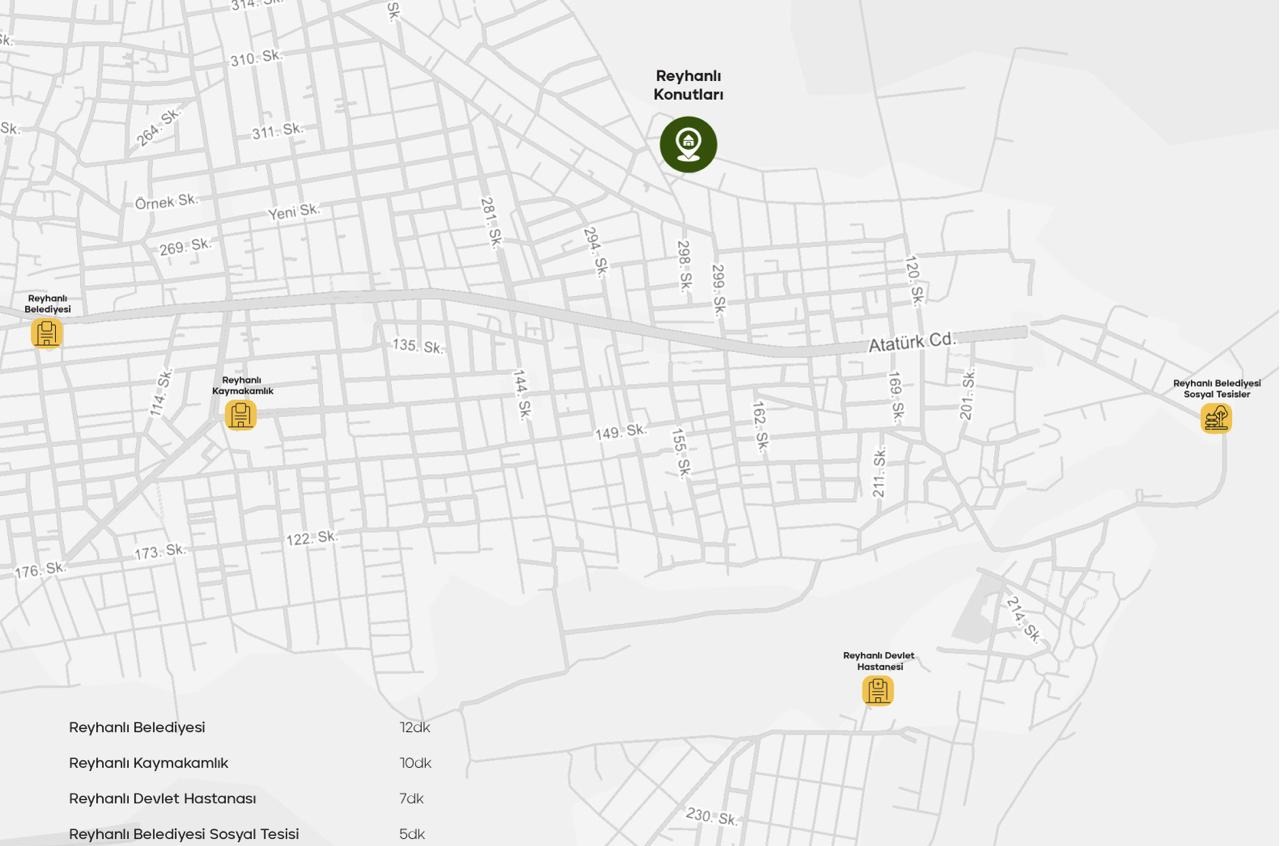Click the 114. Sk. street label
The image size is (1280, 846).
161,392
